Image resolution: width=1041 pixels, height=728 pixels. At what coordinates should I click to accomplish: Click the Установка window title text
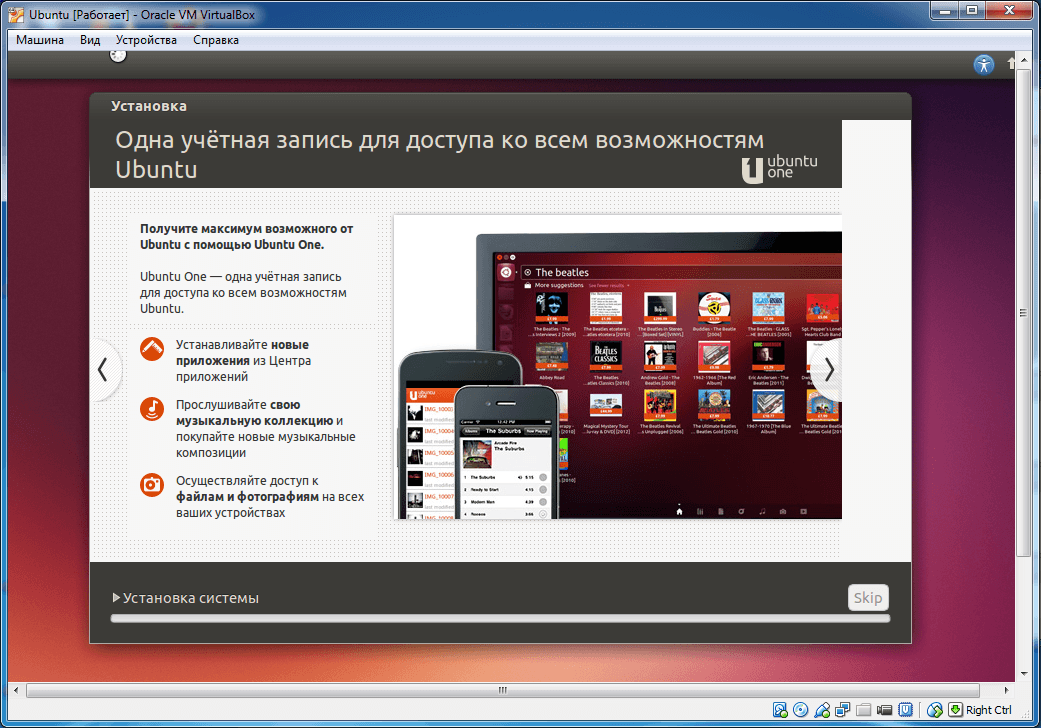[149, 106]
